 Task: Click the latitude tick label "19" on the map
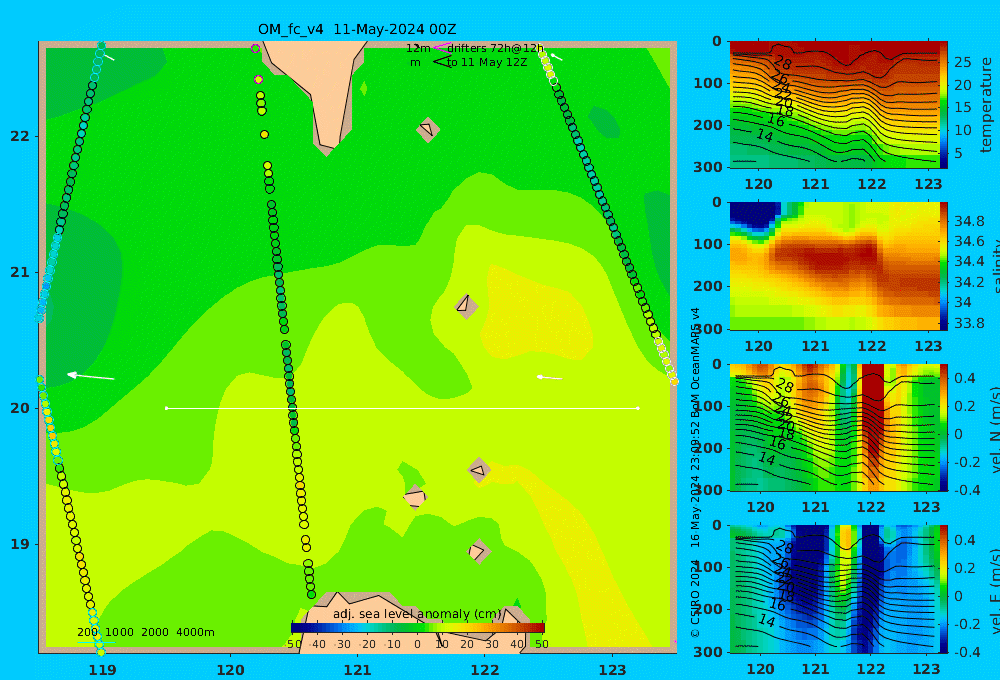(x=20, y=544)
